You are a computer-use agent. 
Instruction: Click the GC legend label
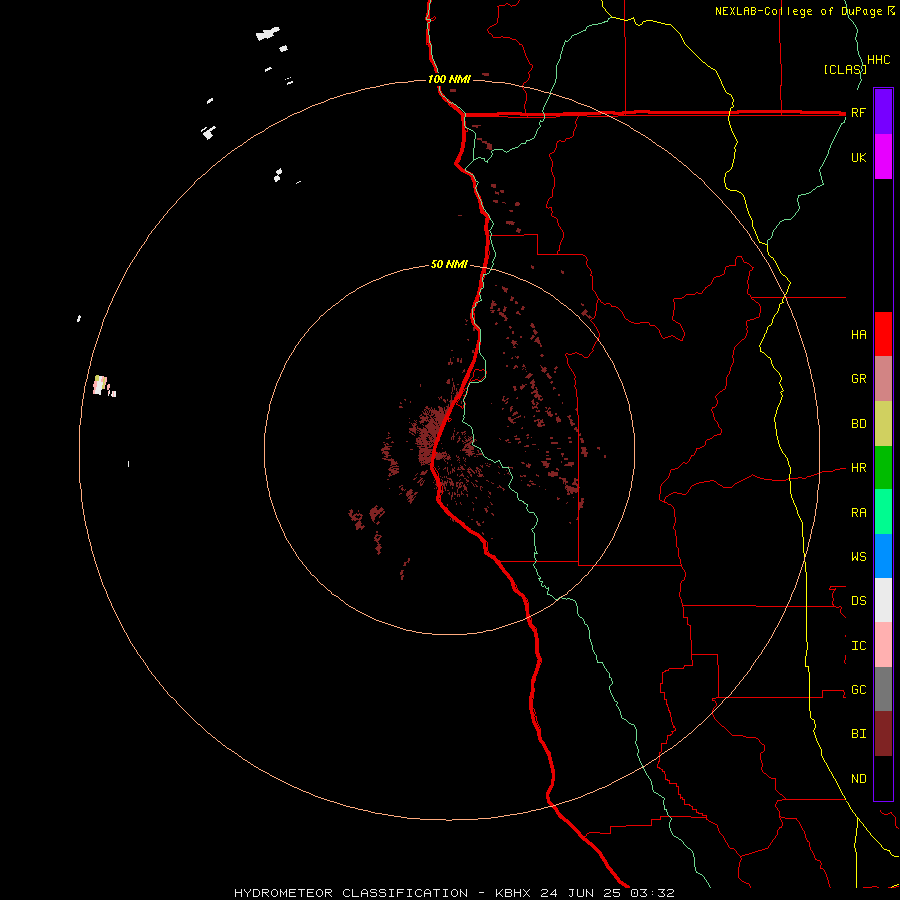pos(859,690)
